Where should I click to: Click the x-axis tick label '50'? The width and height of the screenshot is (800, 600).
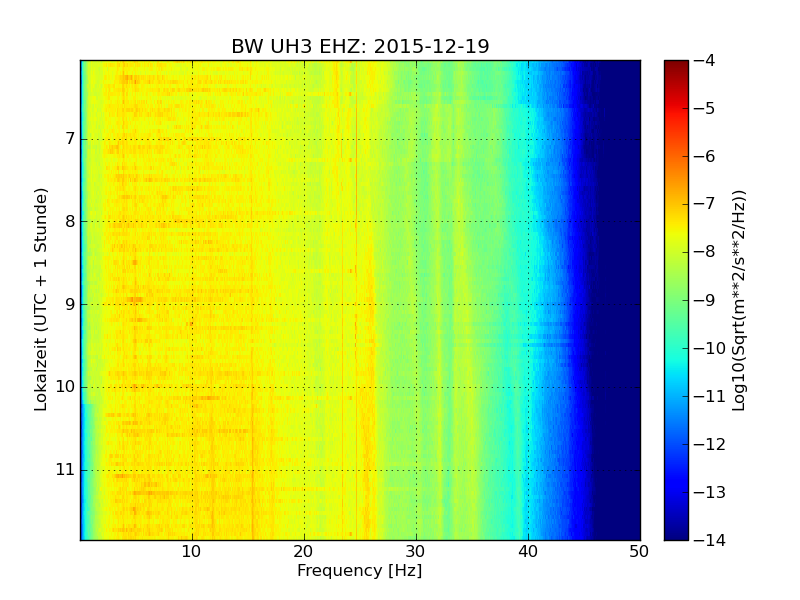tap(639, 552)
